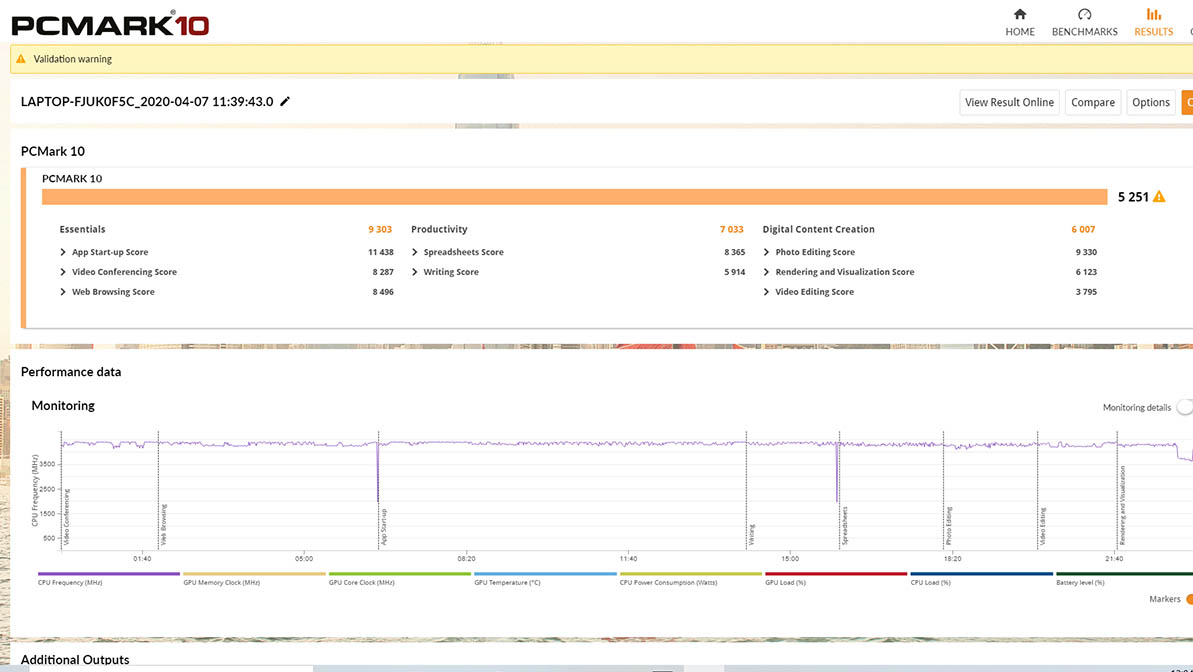
Task: Toggle the Markers switch
Action: tap(1189, 599)
